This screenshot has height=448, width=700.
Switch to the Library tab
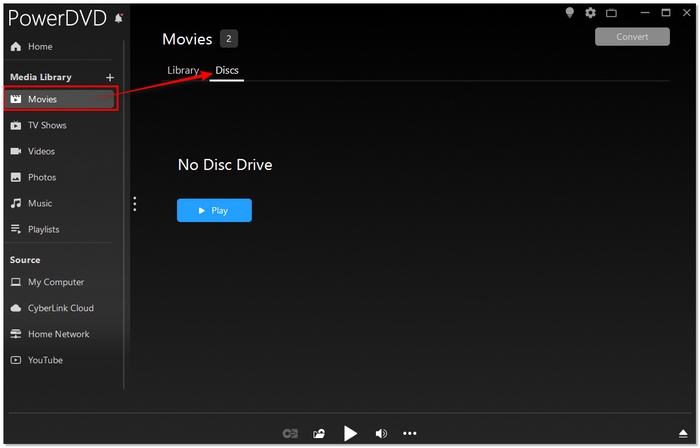pos(183,71)
